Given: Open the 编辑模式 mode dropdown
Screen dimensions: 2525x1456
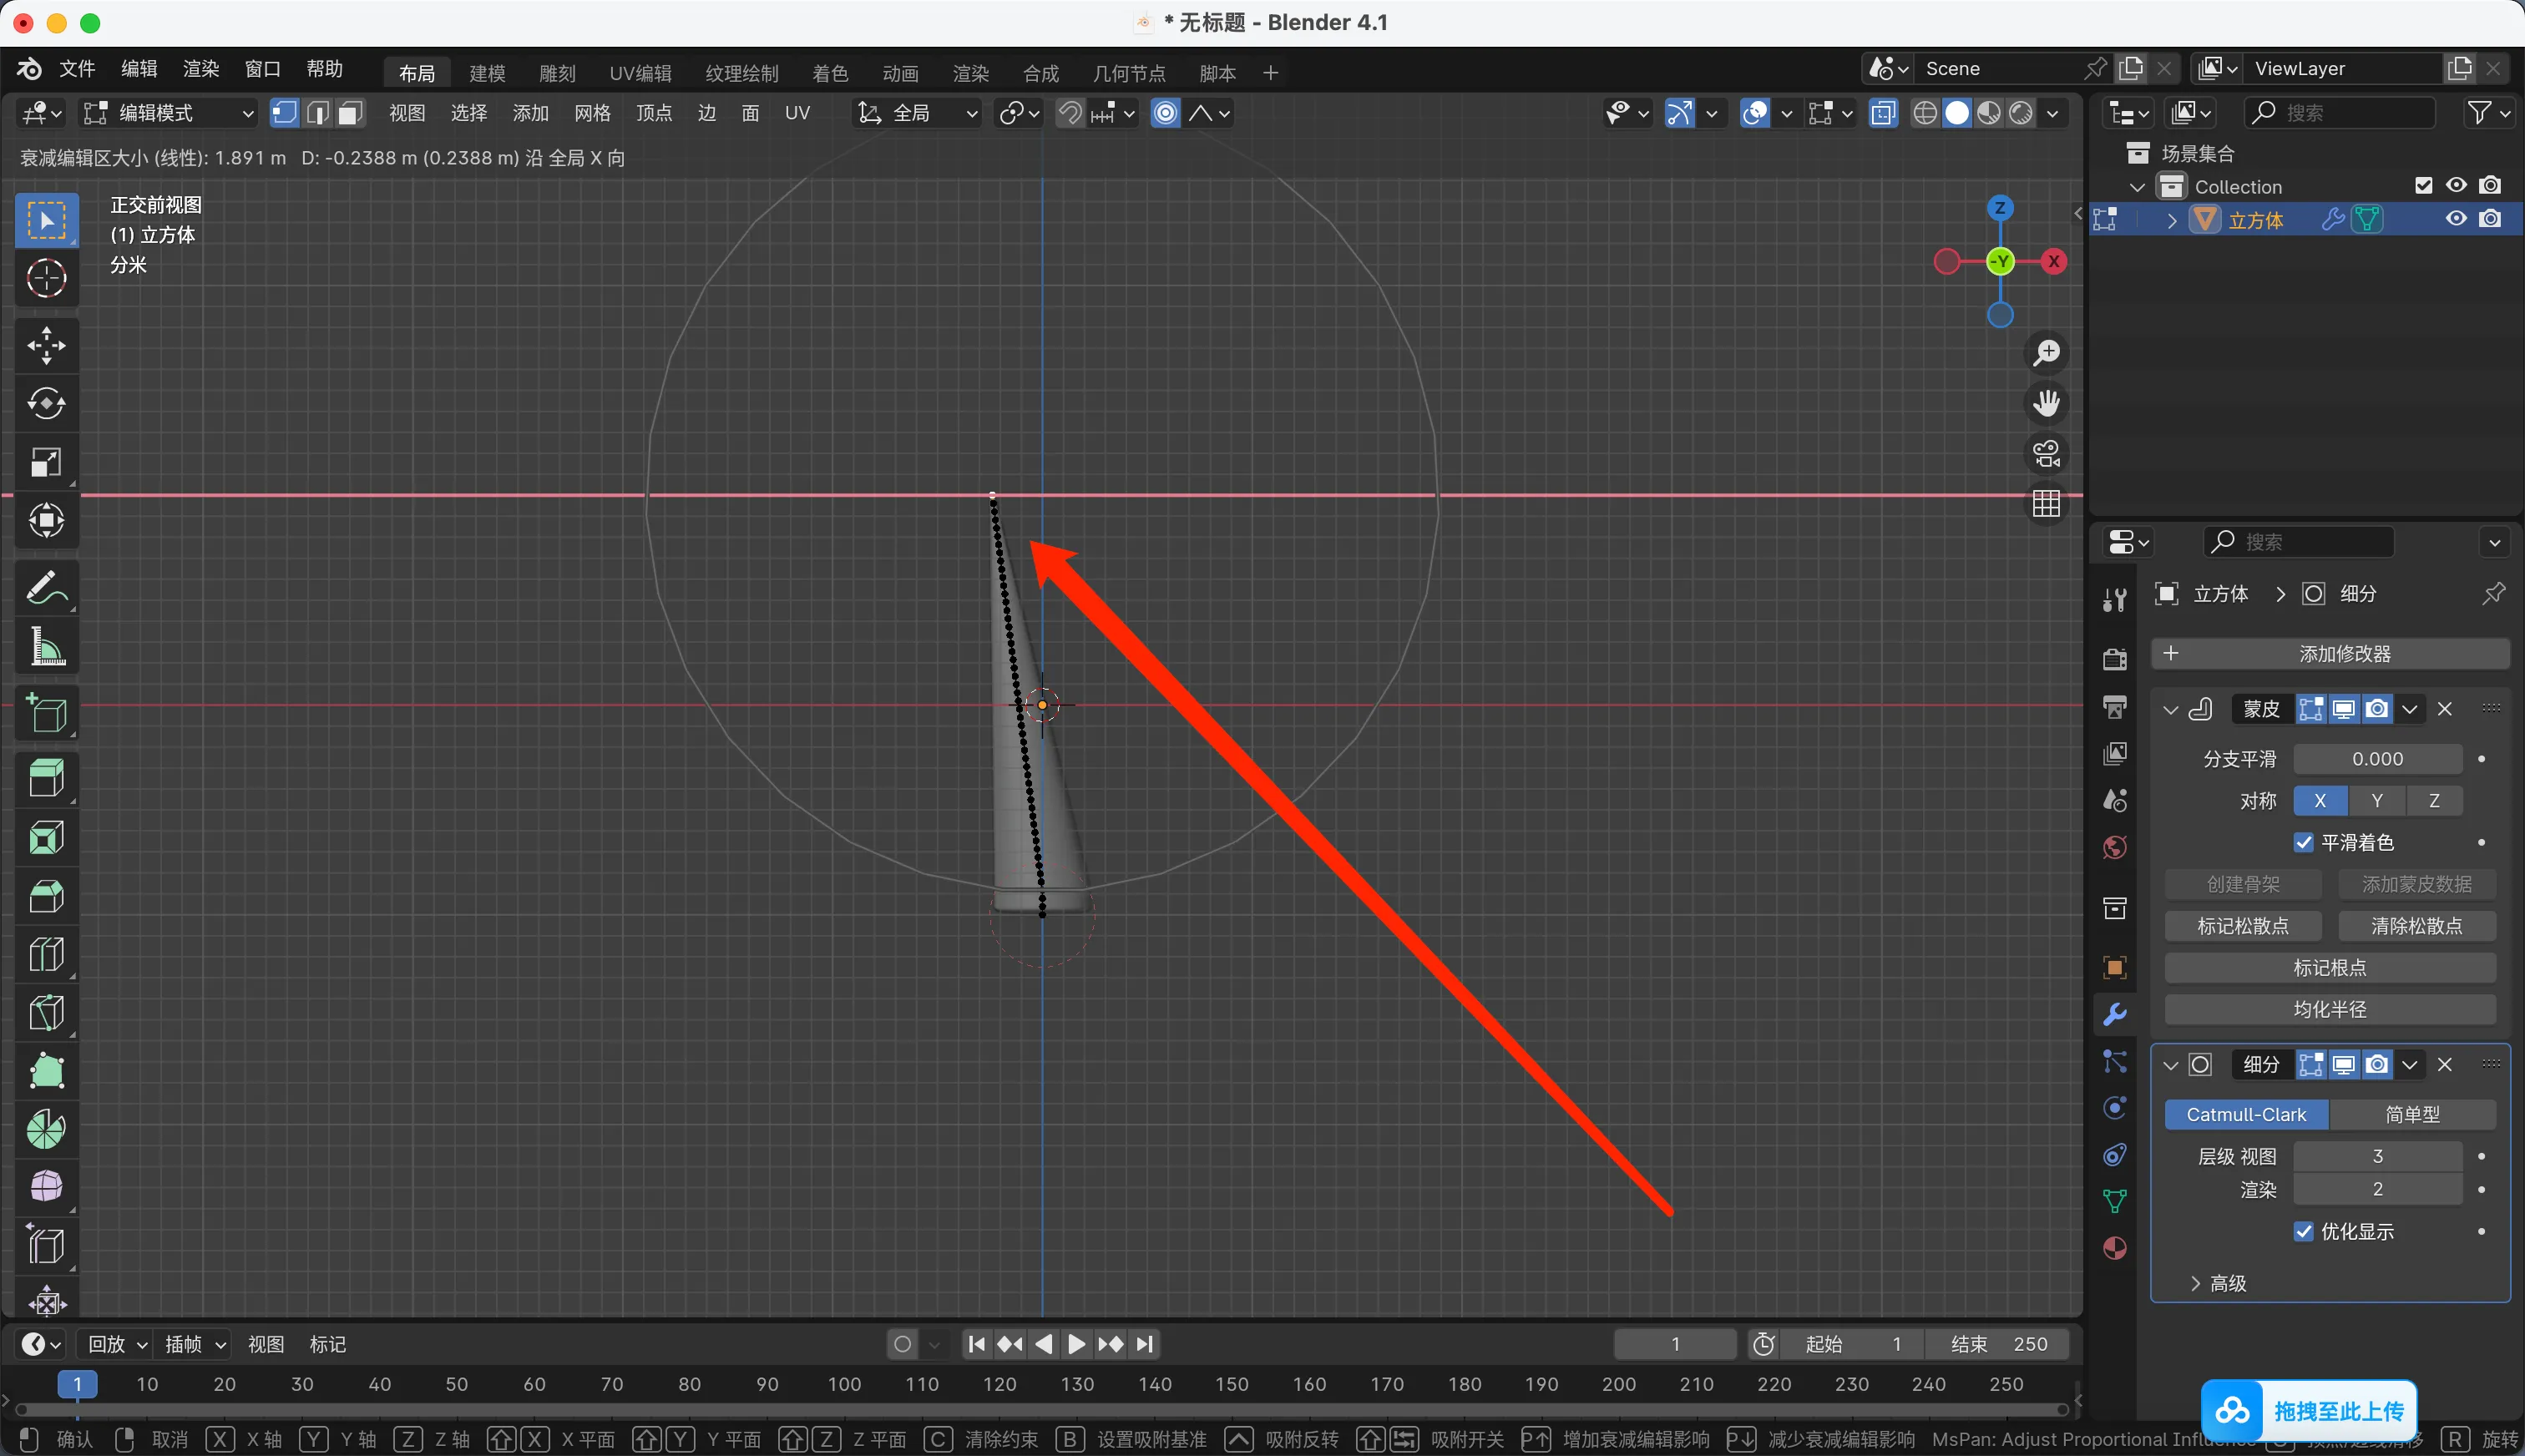Looking at the screenshot, I should click(x=168, y=113).
